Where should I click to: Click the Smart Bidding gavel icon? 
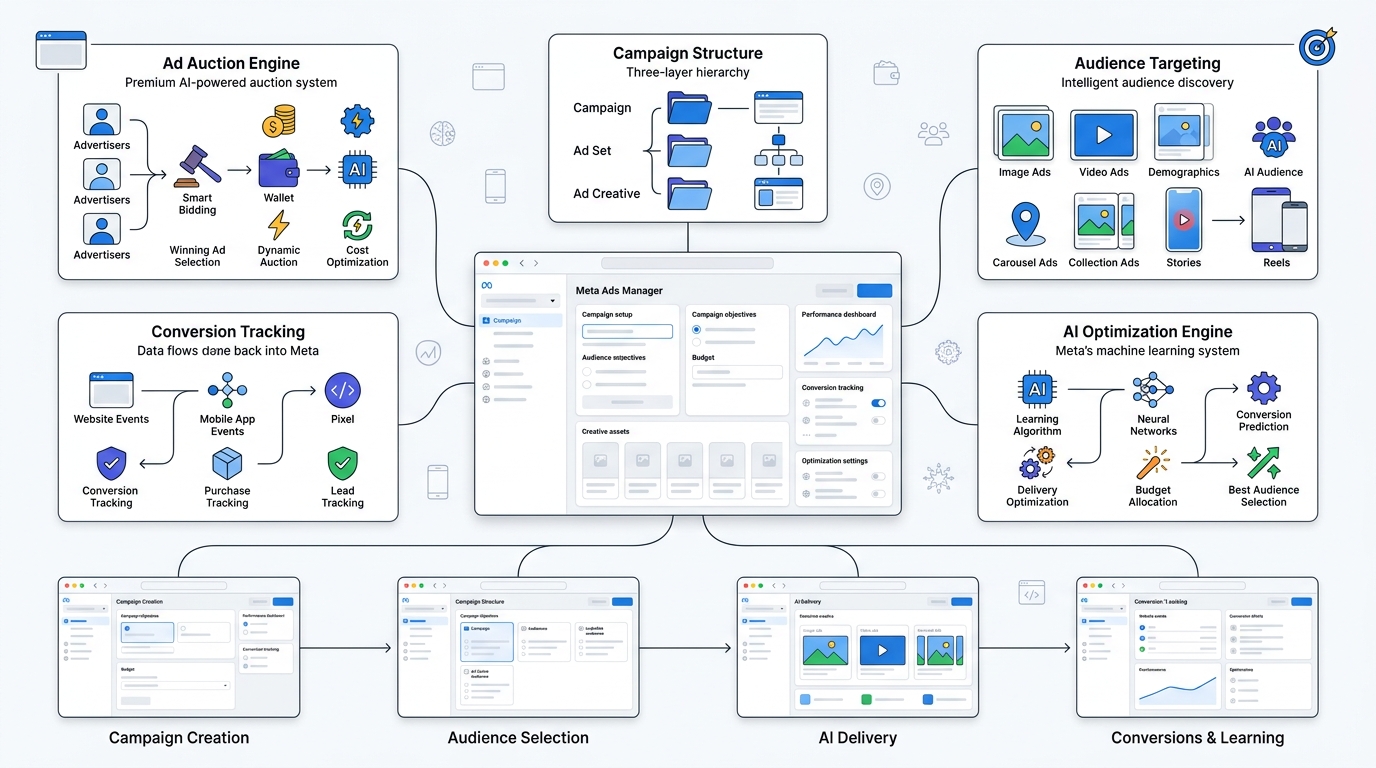point(197,166)
